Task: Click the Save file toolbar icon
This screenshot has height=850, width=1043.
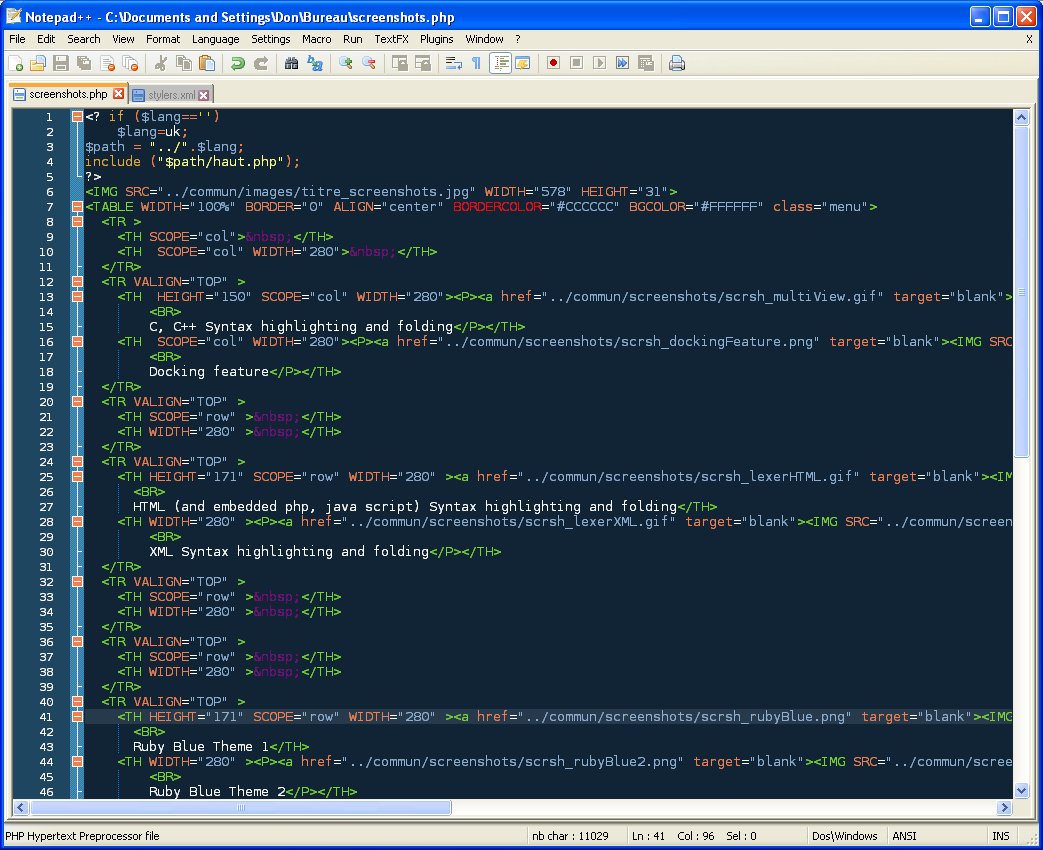Action: pos(61,63)
